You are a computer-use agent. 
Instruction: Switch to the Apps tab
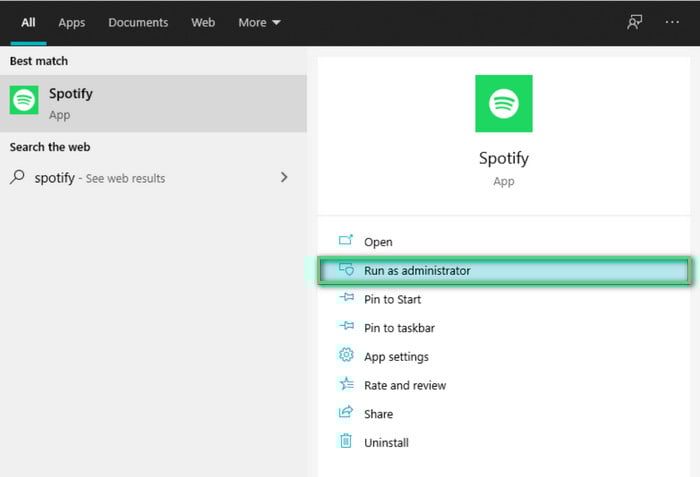(71, 23)
